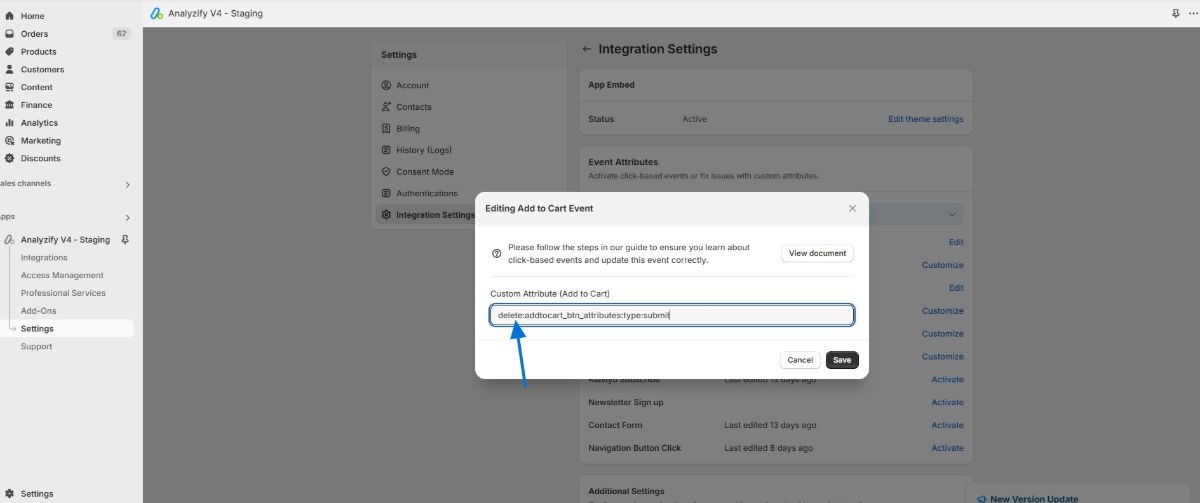
Task: Click the Orders icon in the sidebar
Action: pos(10,34)
